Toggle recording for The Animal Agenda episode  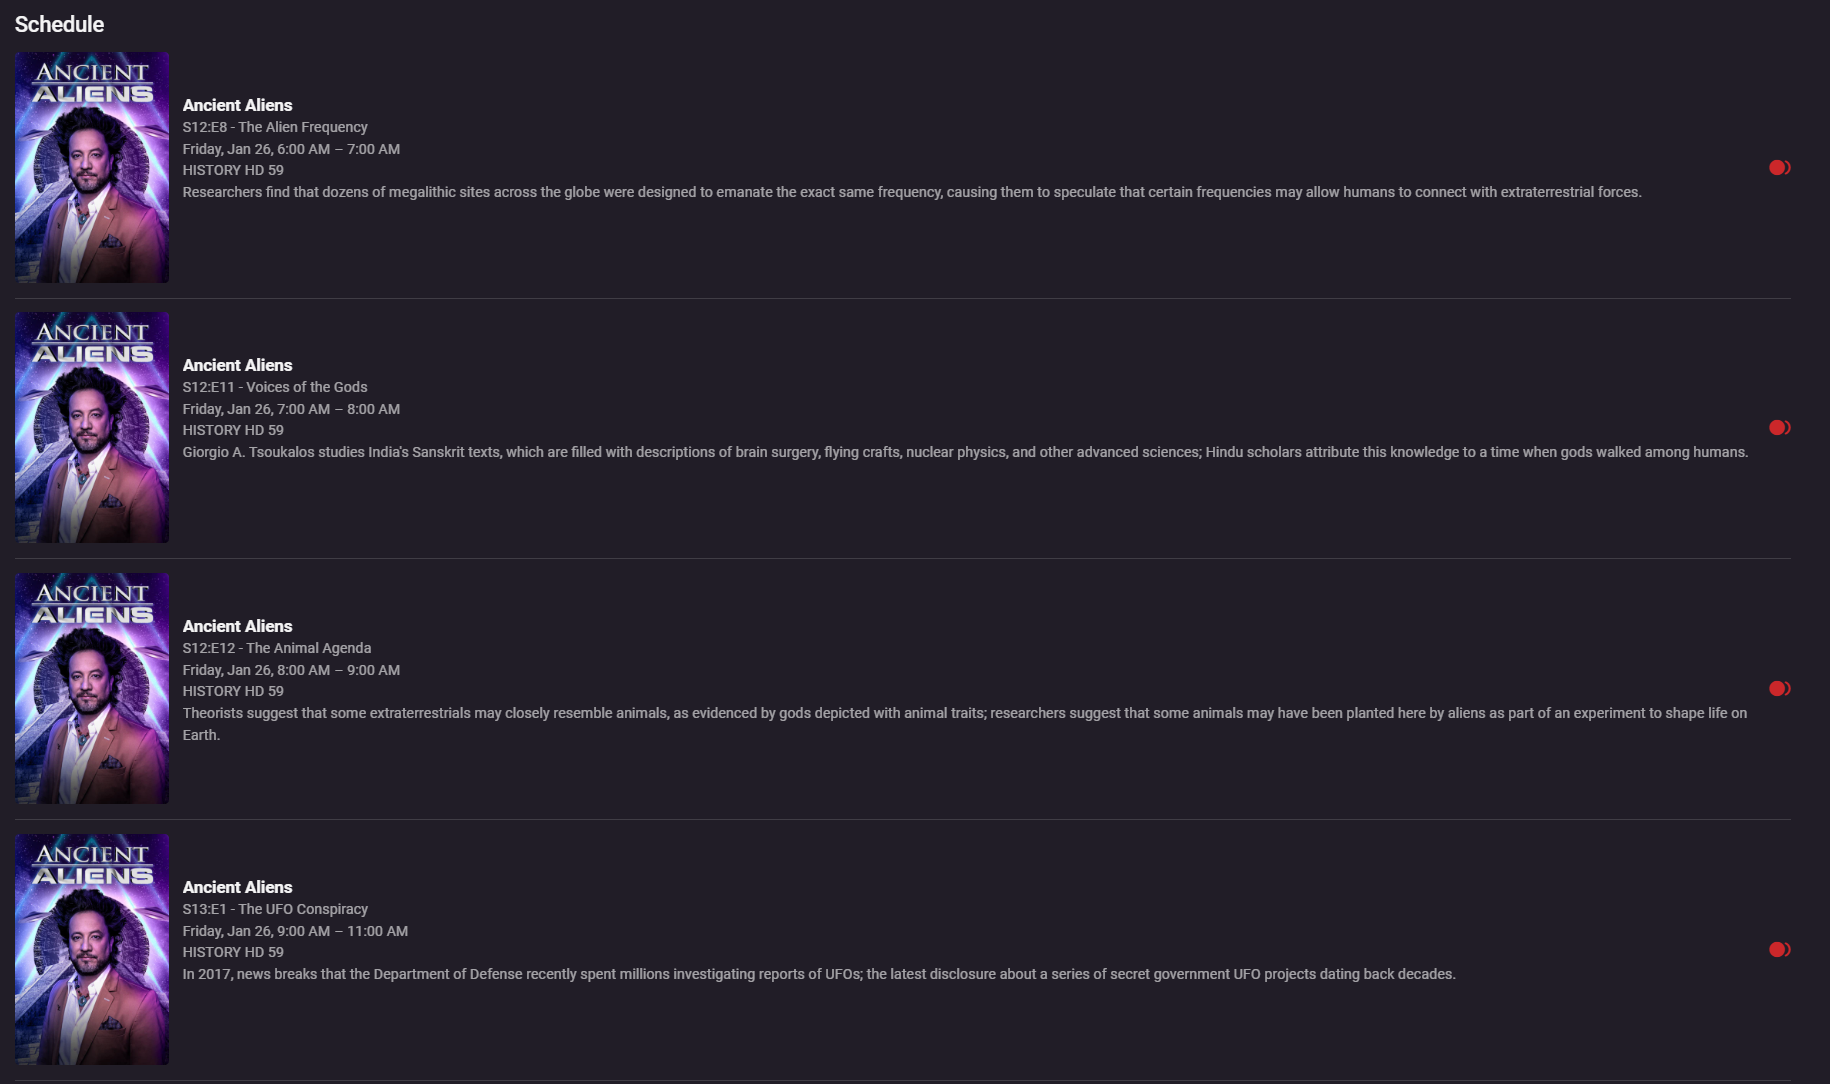click(1779, 689)
